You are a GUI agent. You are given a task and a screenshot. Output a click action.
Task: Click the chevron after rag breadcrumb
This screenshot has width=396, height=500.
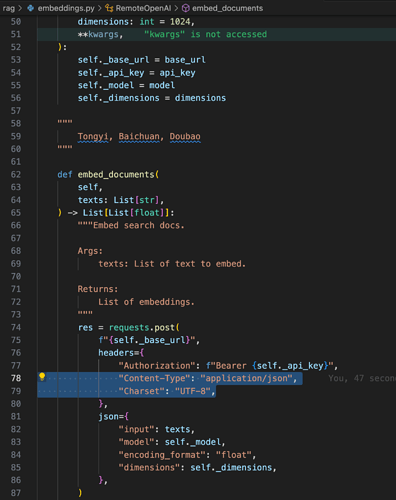coord(20,8)
